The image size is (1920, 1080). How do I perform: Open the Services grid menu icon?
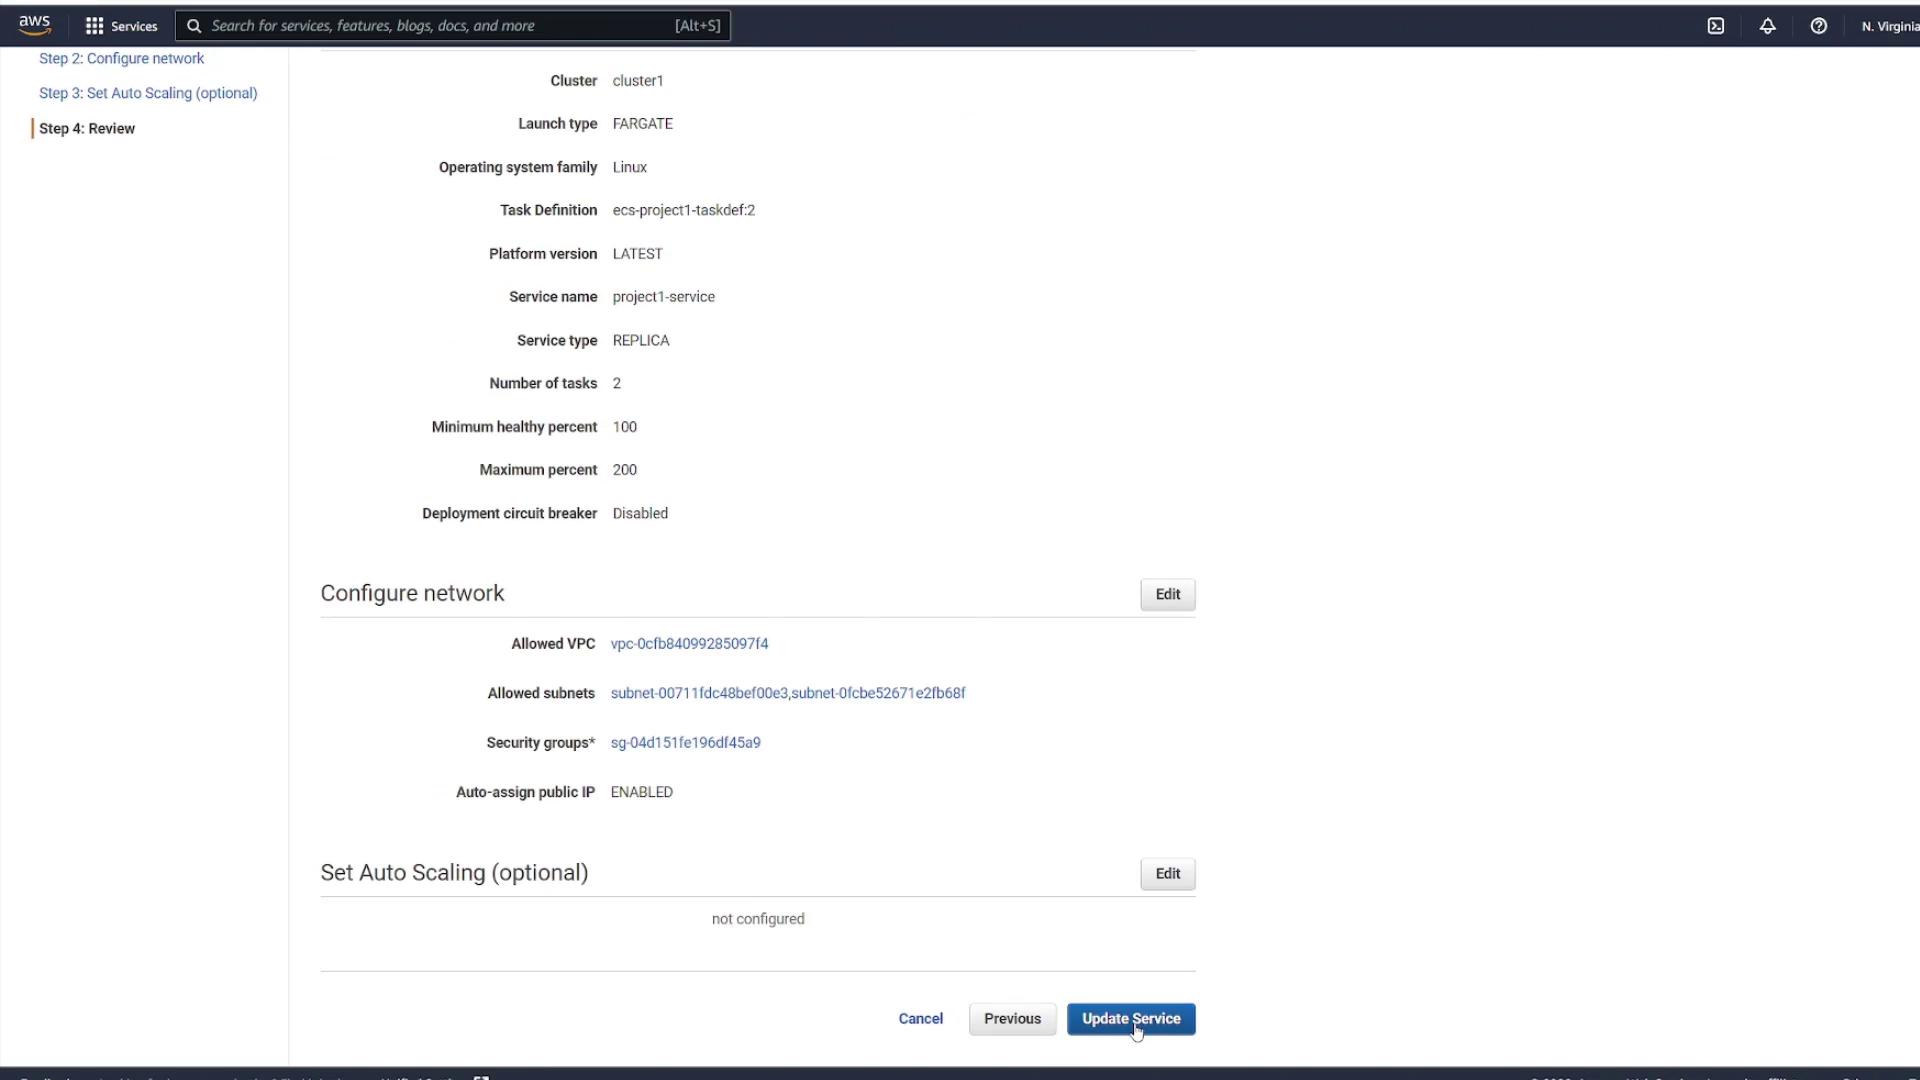coord(94,26)
